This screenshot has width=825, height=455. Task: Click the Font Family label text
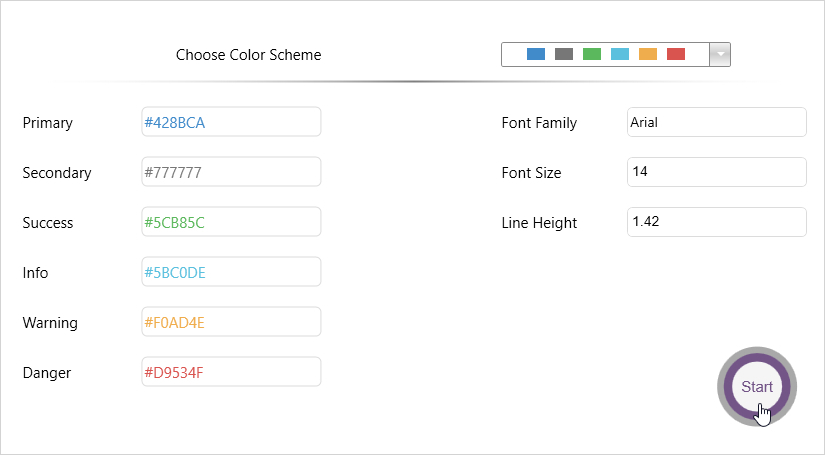(539, 123)
